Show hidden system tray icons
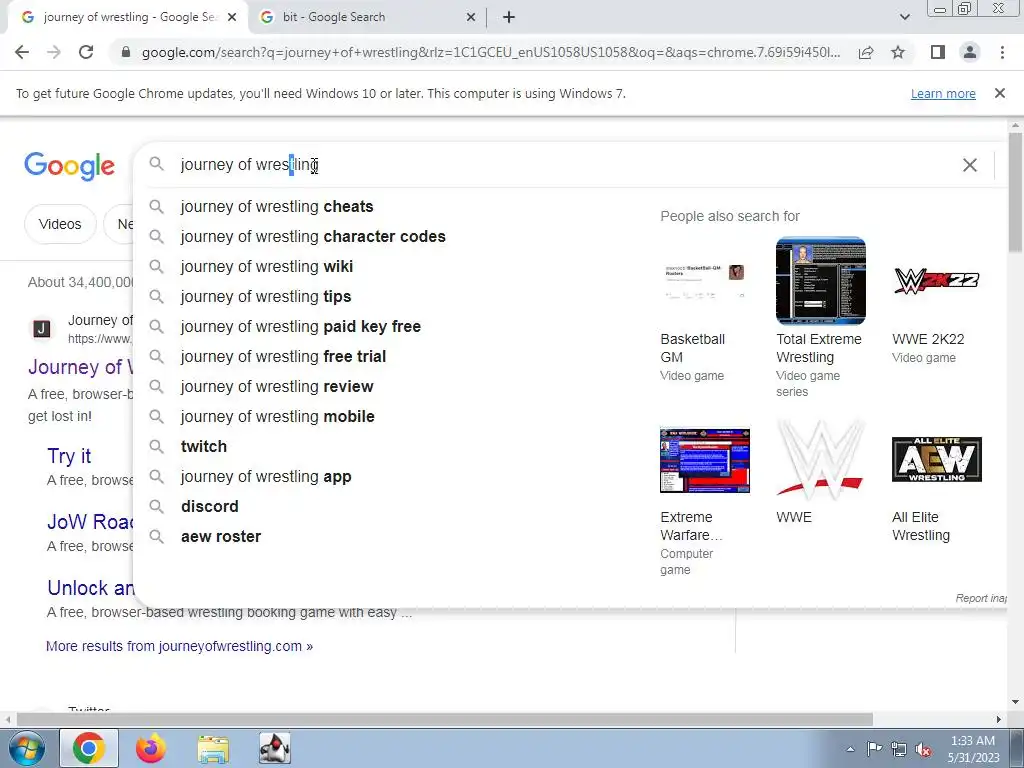This screenshot has width=1024, height=768. [850, 749]
